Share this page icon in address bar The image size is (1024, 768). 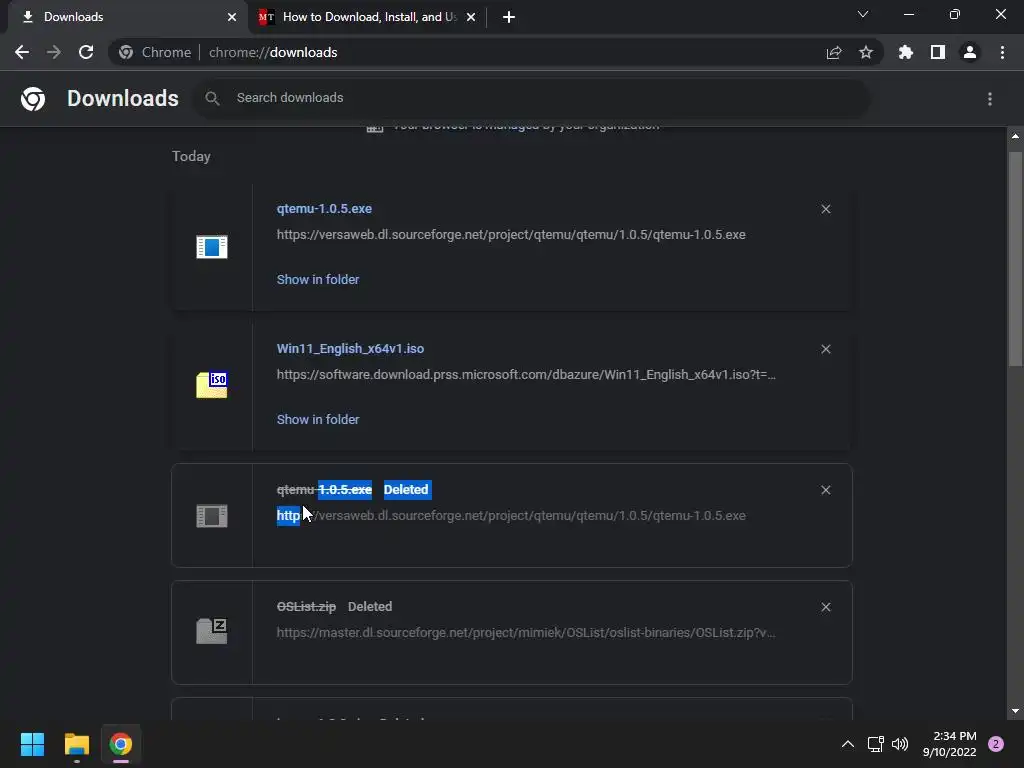point(834,53)
